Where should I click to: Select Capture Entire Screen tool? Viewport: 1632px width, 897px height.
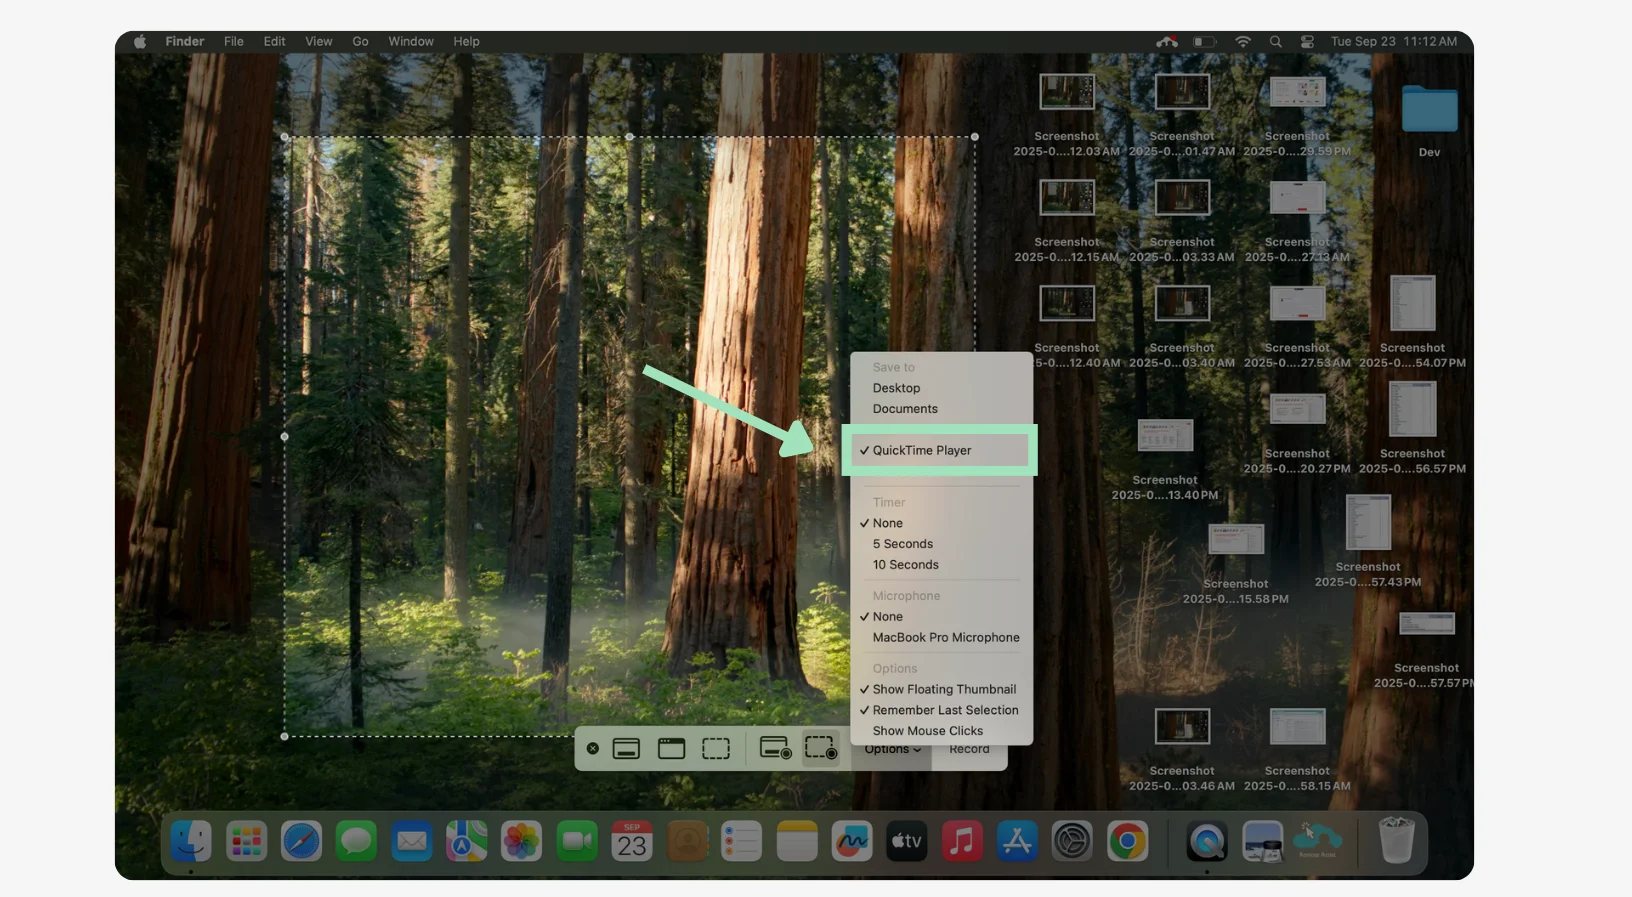626,748
